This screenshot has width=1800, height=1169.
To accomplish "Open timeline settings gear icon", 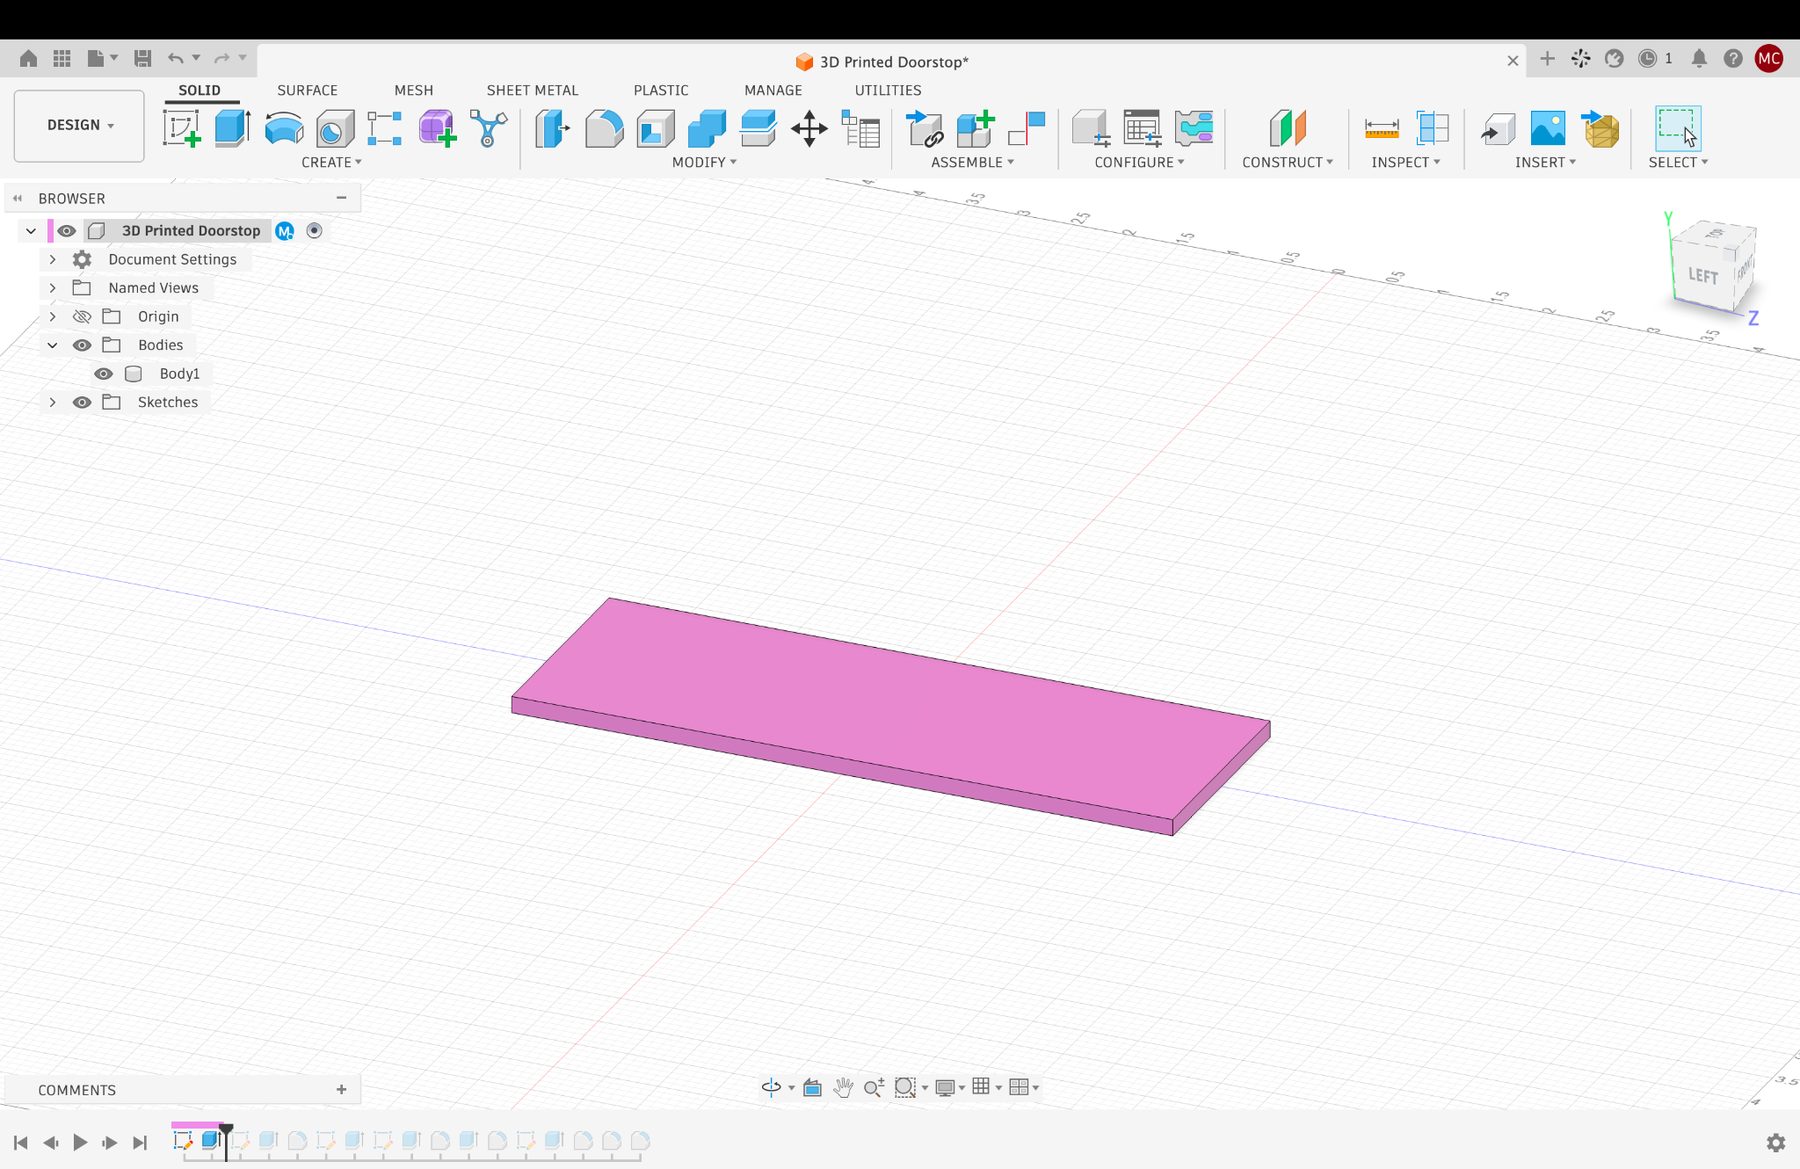I will (x=1776, y=1142).
